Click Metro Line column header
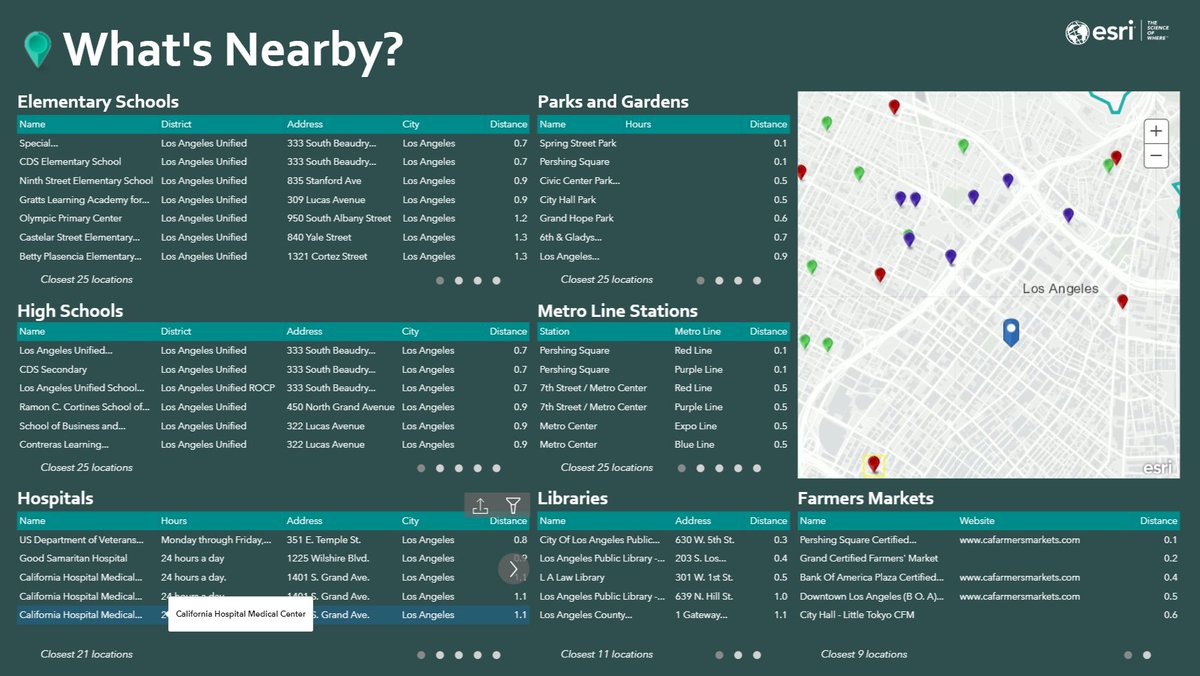The height and width of the screenshot is (676, 1200). (x=697, y=332)
